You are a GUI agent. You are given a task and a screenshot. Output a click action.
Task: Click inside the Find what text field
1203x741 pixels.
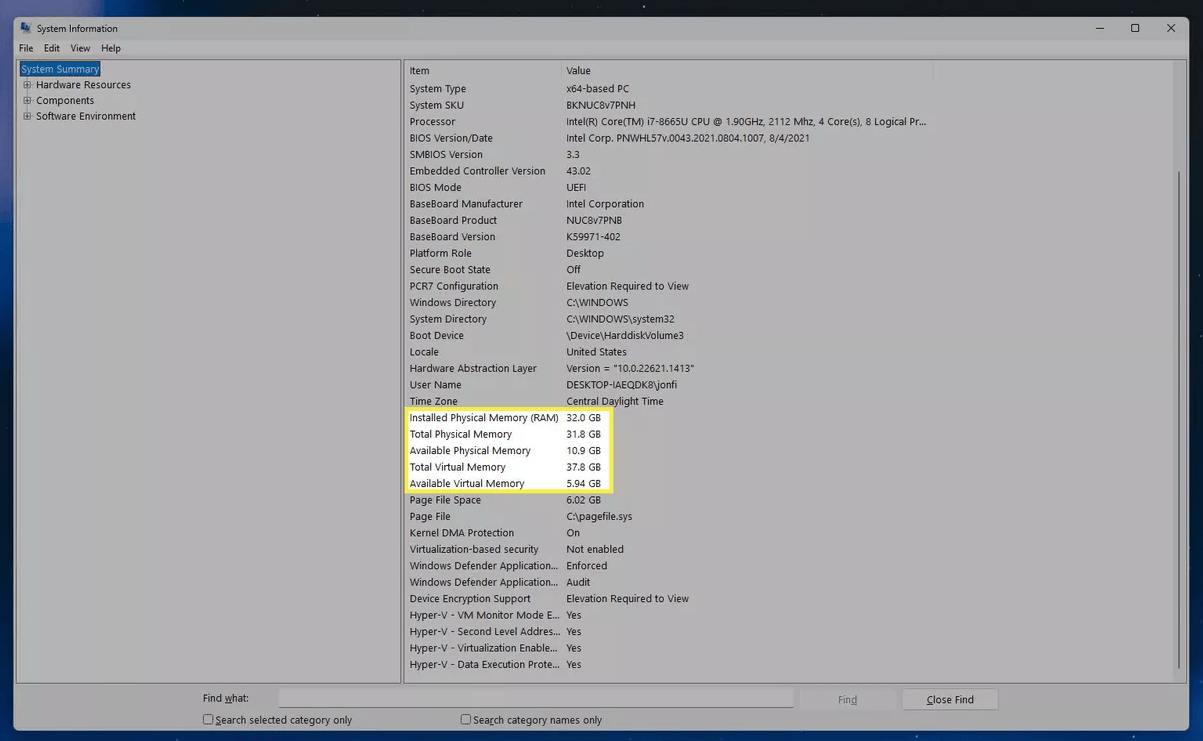click(x=535, y=698)
